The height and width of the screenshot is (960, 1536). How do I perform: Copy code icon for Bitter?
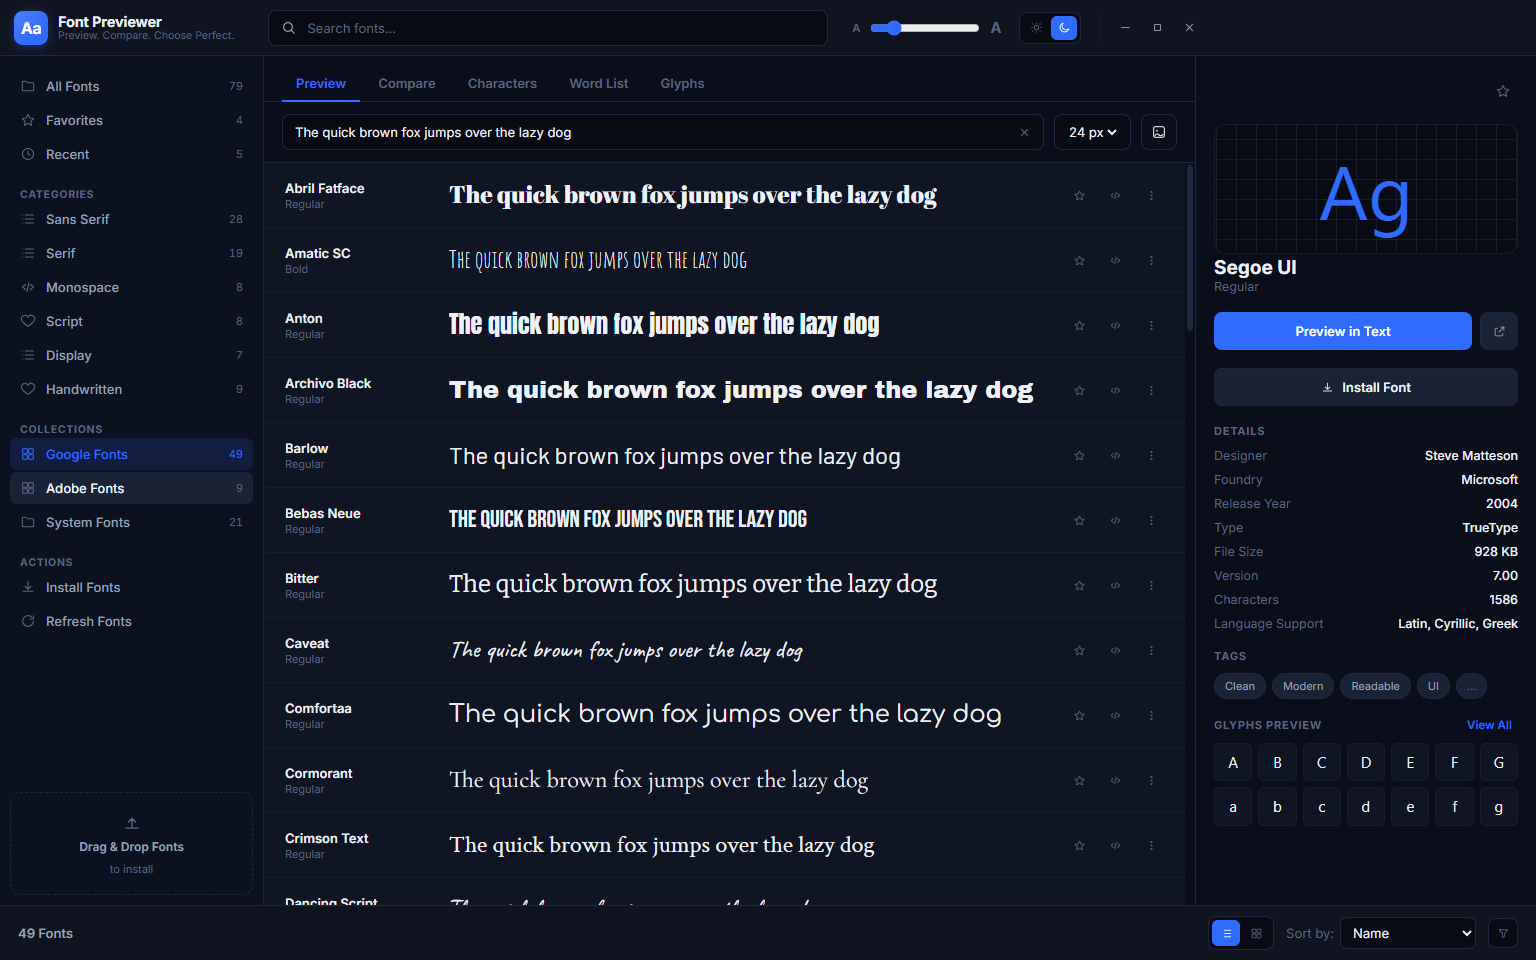pyautogui.click(x=1115, y=585)
